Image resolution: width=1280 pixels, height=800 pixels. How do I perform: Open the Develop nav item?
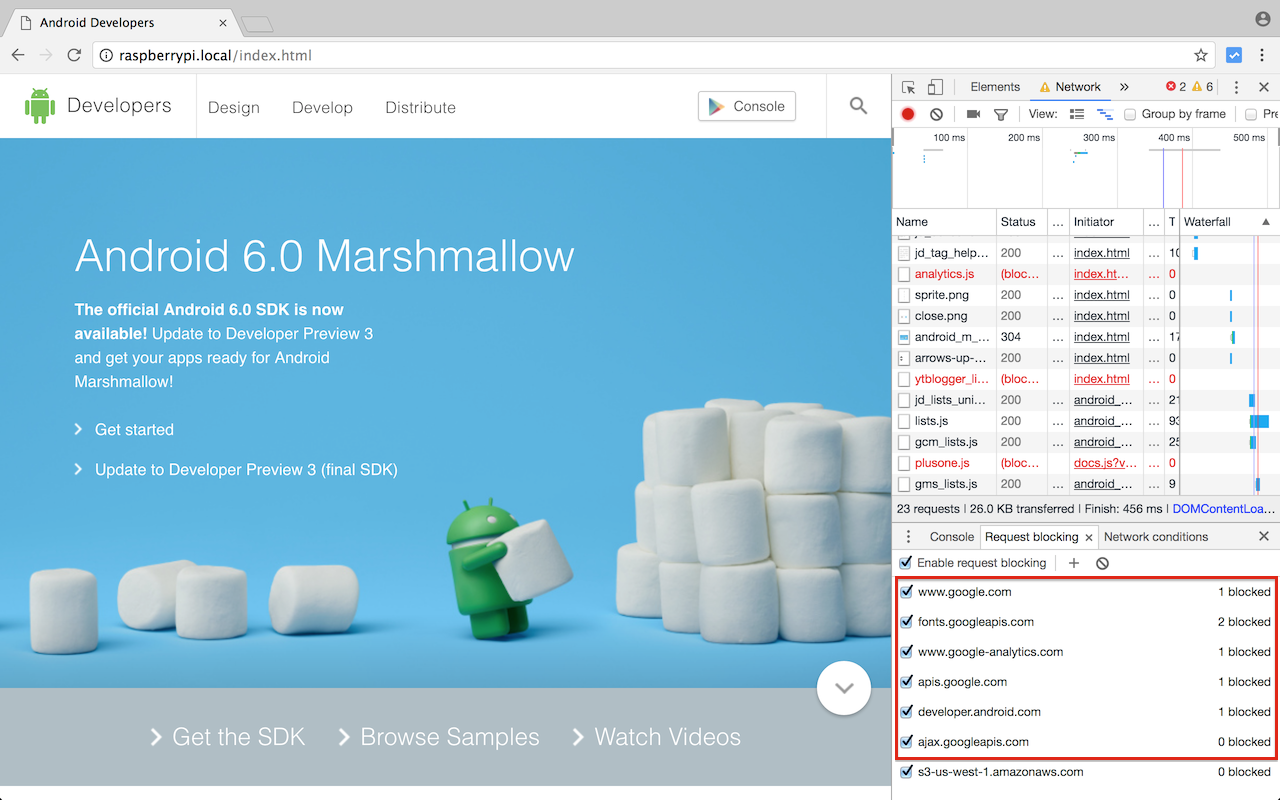click(322, 107)
